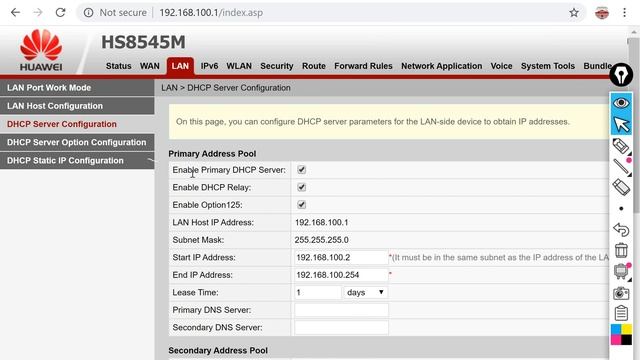Click the undo arrow icon
Viewport: 640px width, 360px height.
tap(621, 230)
